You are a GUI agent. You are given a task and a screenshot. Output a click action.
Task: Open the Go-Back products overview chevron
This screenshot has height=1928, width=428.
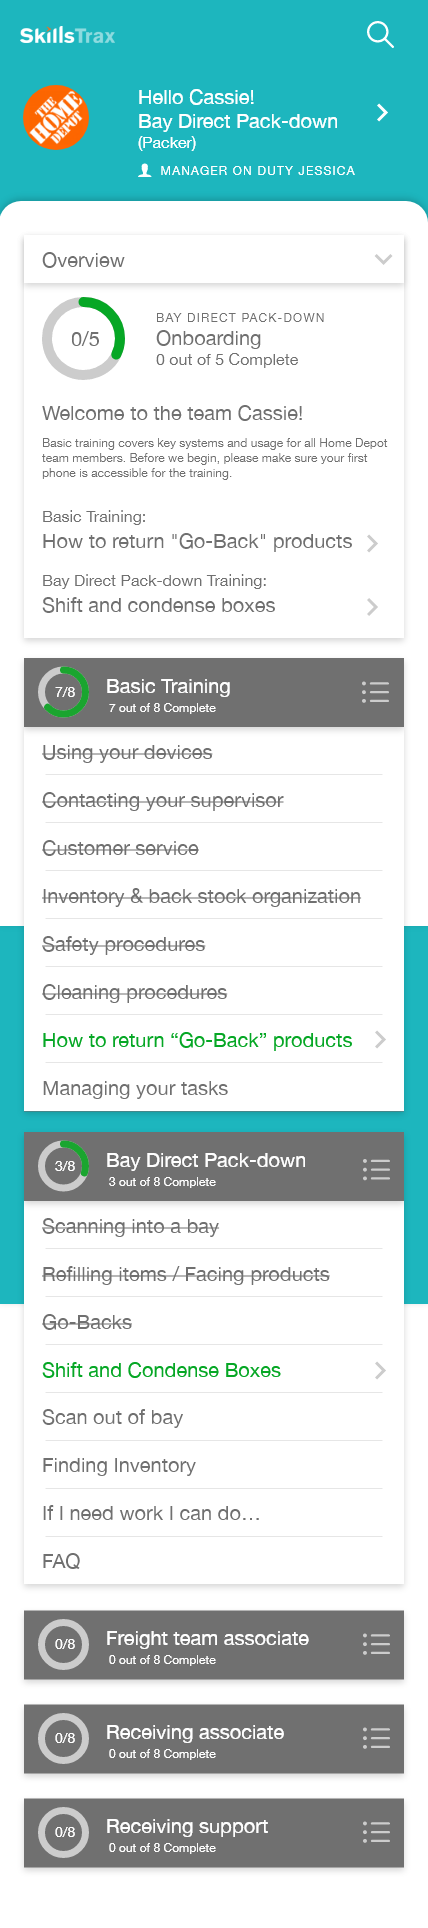pos(372,543)
